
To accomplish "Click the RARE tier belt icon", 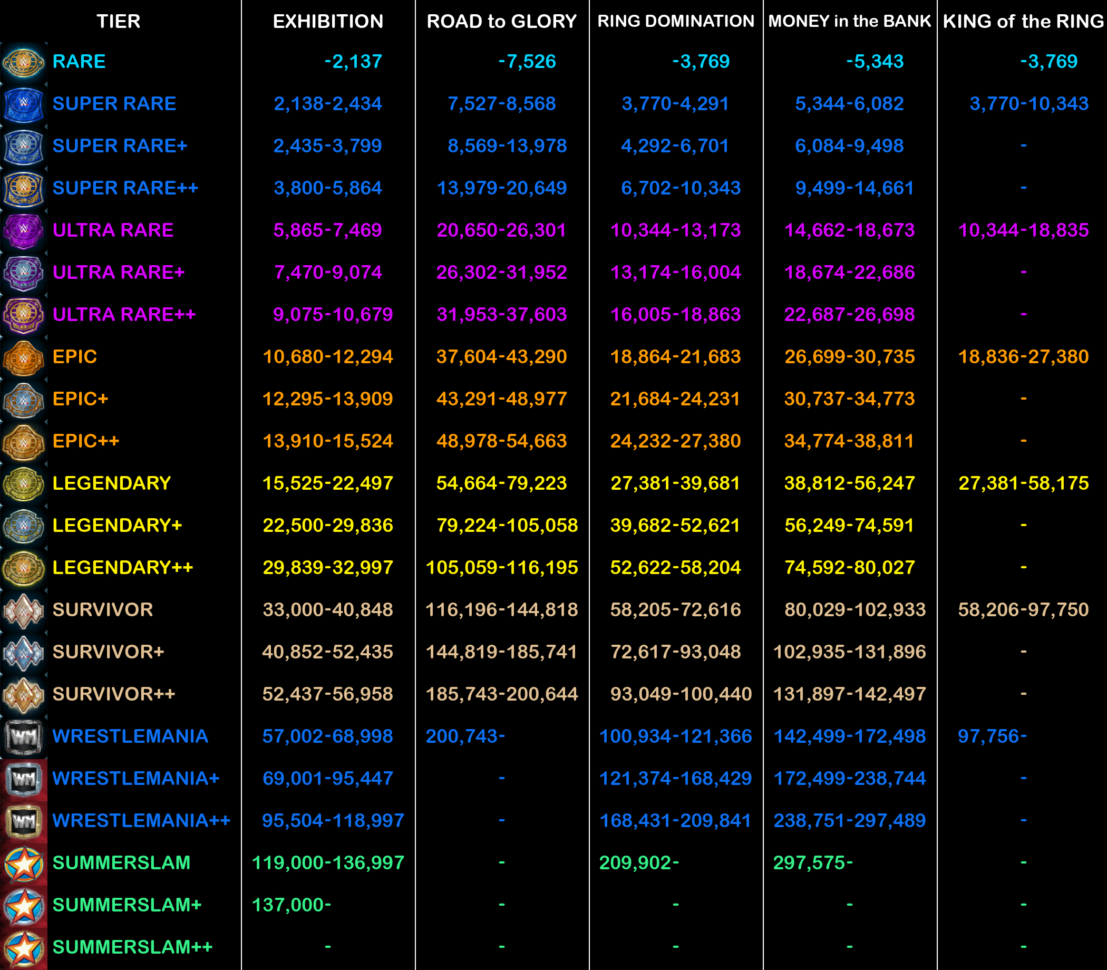I will [23, 62].
